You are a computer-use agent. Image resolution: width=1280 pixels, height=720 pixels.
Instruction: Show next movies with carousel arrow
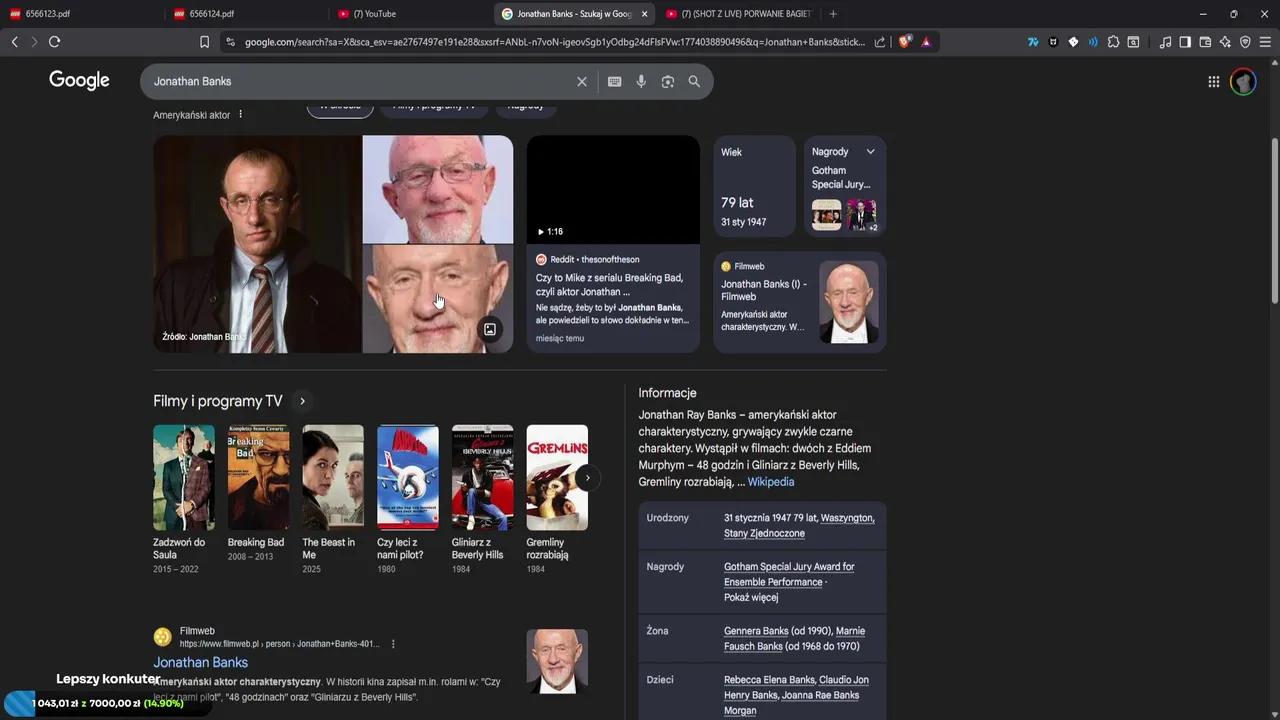[x=587, y=478]
